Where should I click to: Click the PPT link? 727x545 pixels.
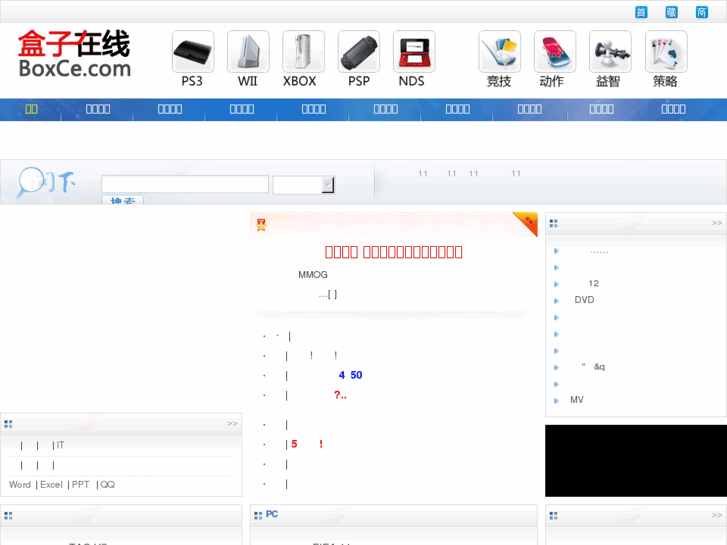pyautogui.click(x=80, y=485)
